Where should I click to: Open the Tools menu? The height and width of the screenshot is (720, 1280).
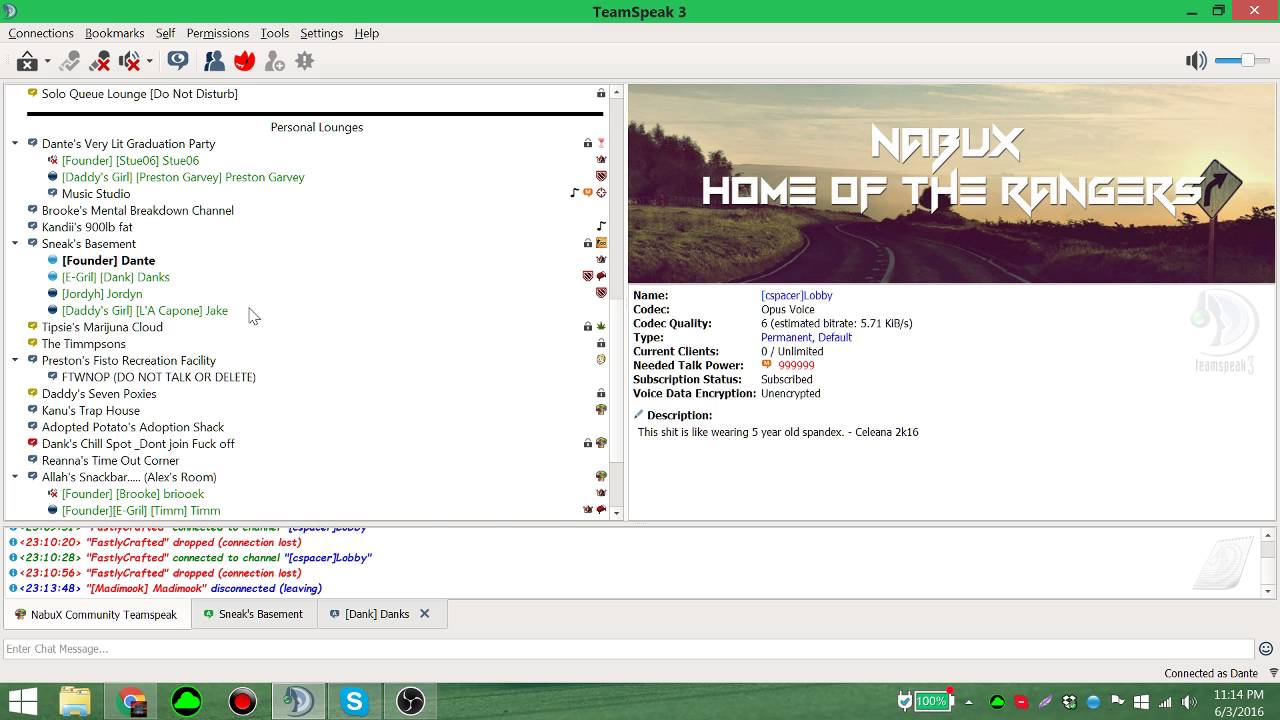[275, 33]
